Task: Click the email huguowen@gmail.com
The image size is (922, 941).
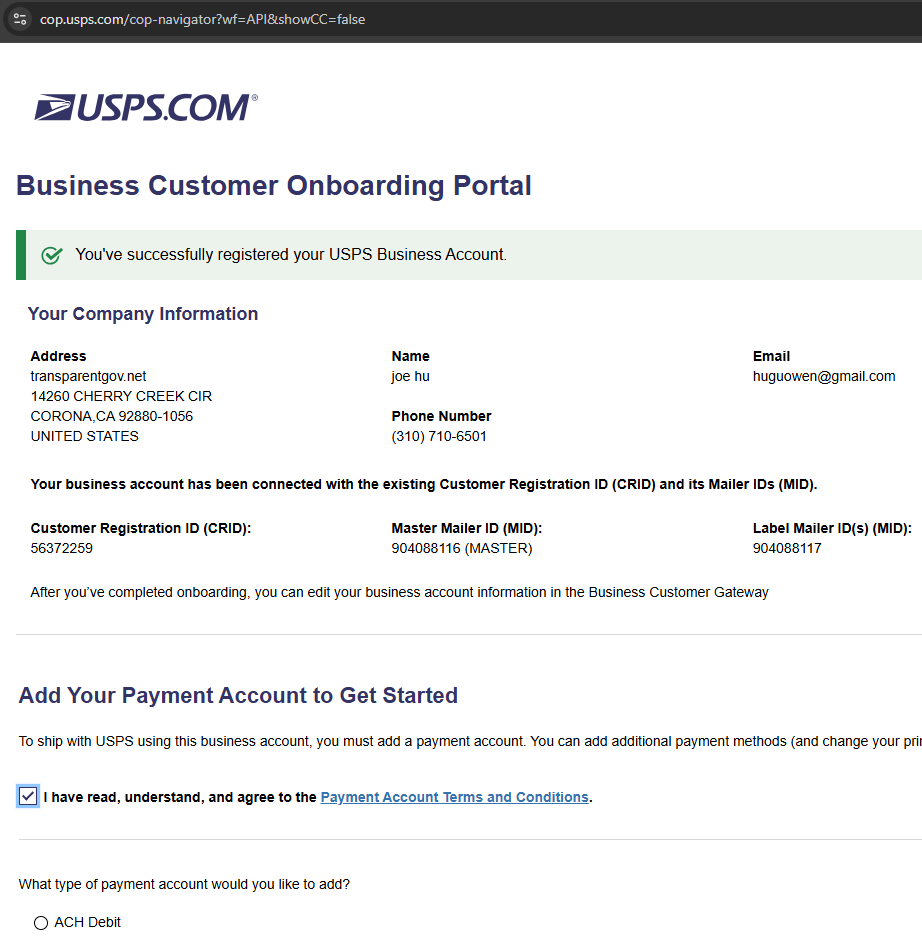Action: (x=823, y=376)
